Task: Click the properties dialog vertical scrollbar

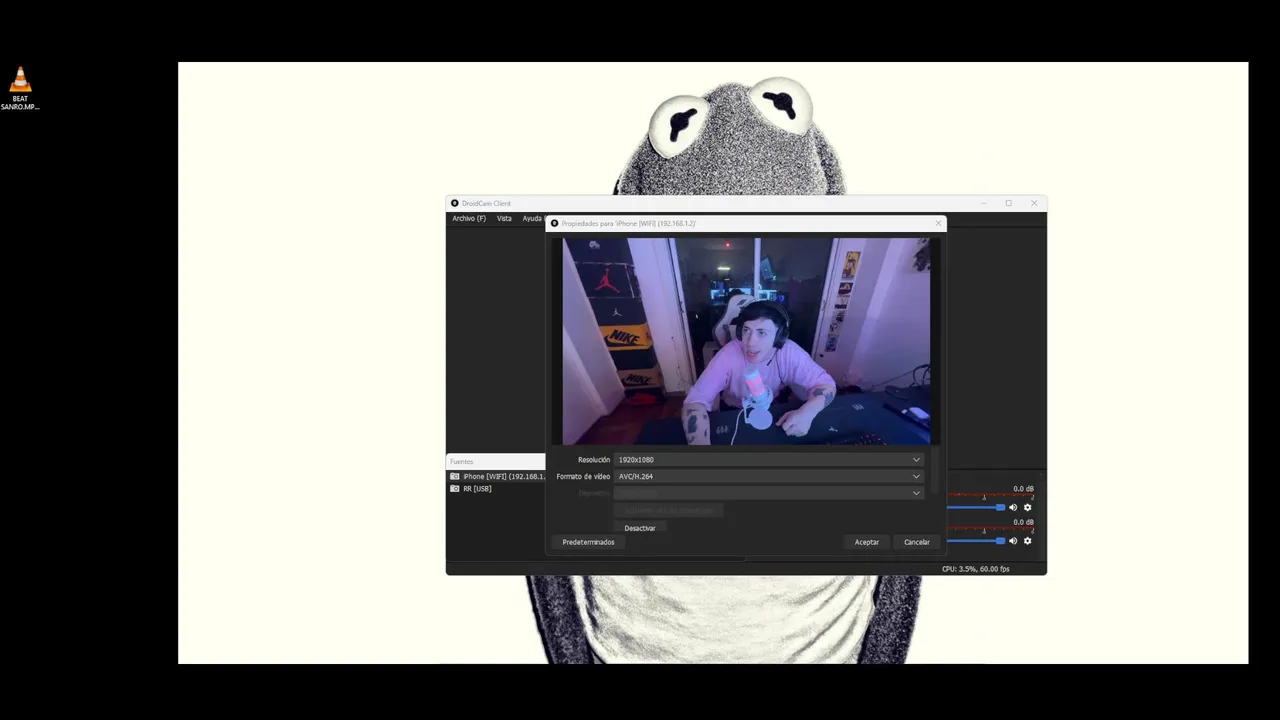Action: [x=935, y=472]
